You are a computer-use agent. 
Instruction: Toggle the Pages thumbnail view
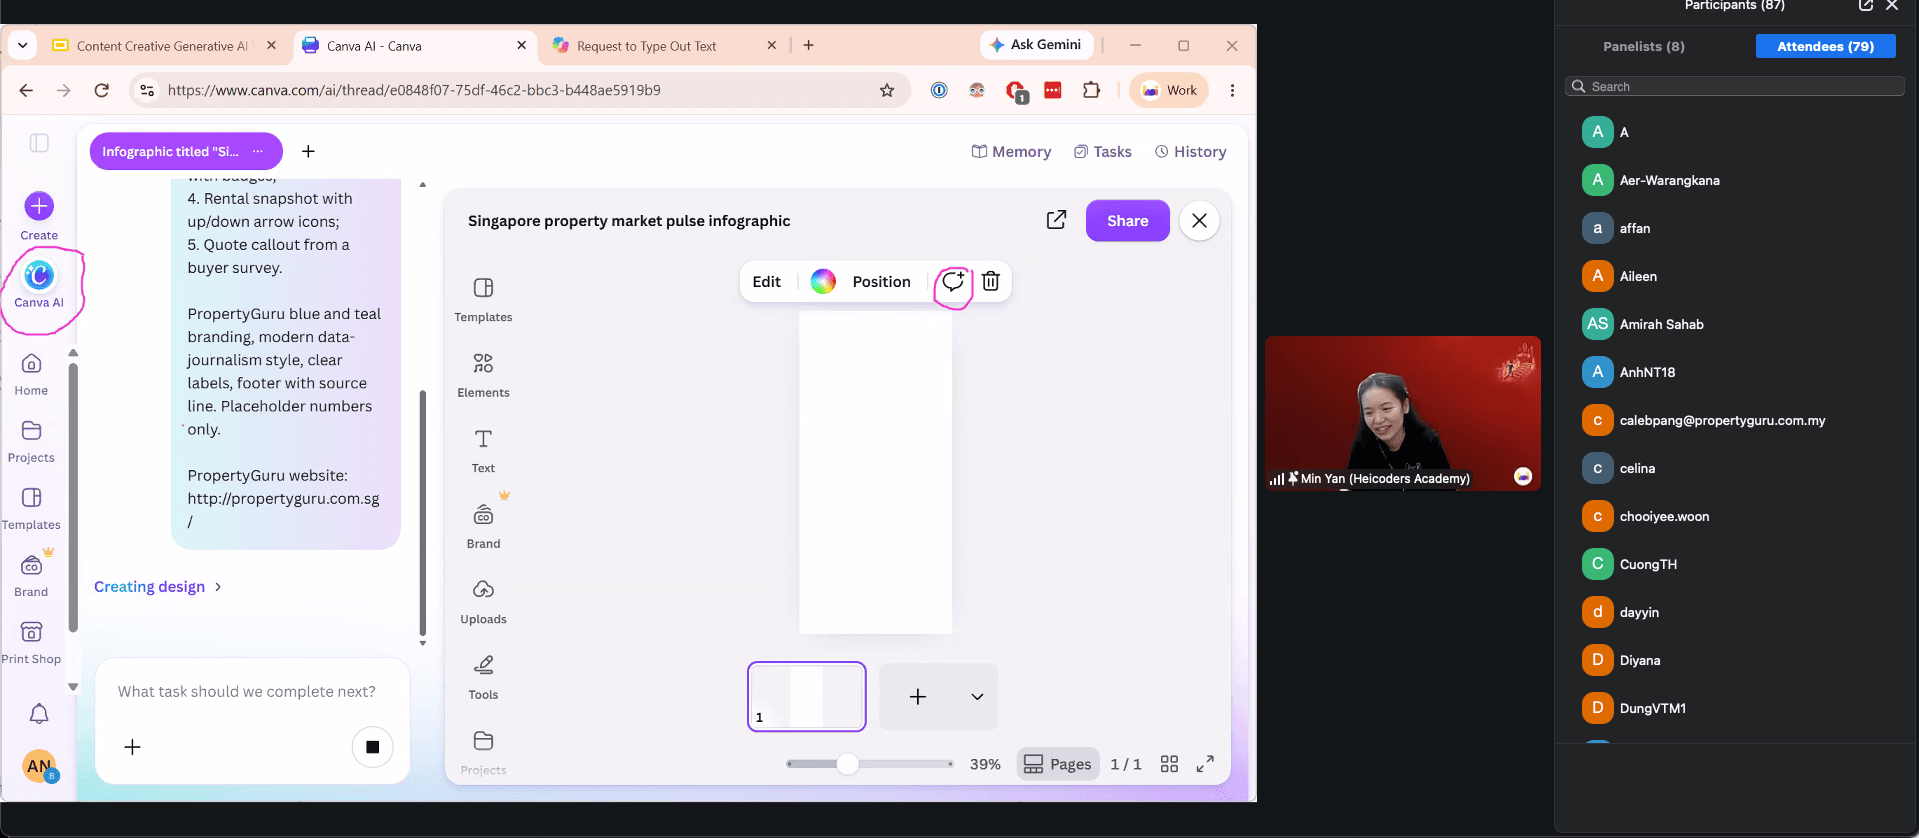1058,764
